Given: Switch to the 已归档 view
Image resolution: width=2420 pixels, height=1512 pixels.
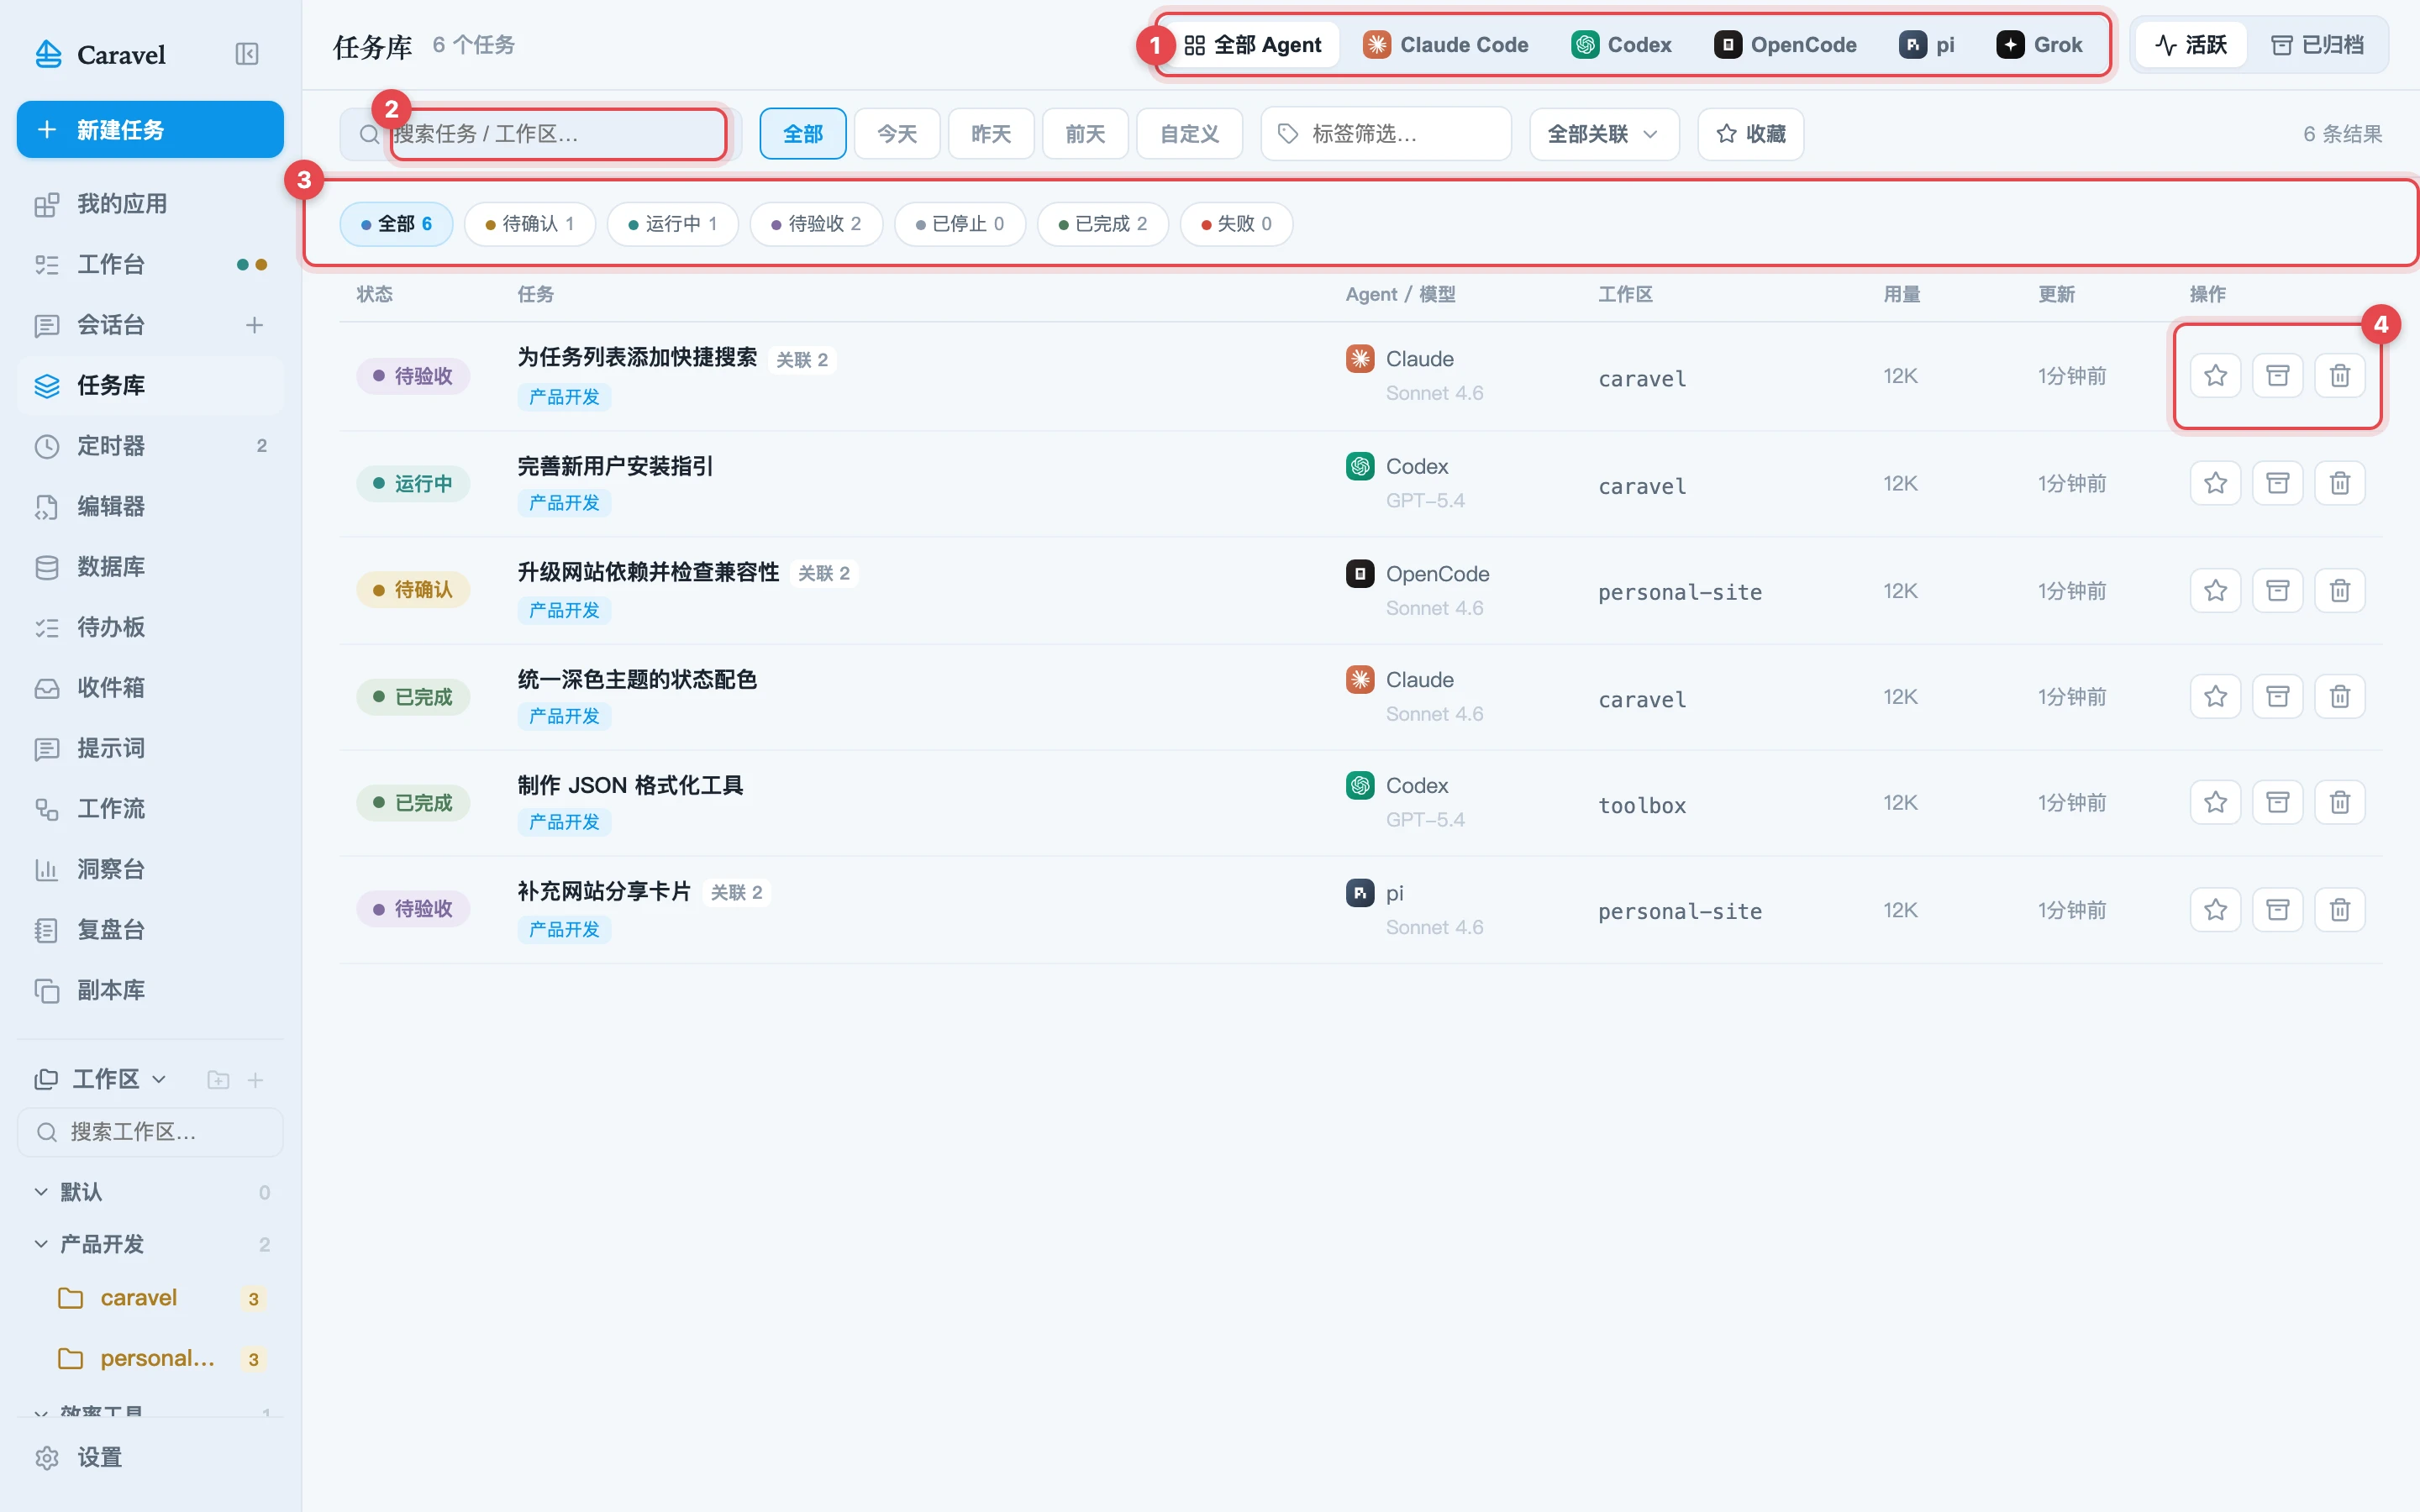Looking at the screenshot, I should [x=2317, y=45].
